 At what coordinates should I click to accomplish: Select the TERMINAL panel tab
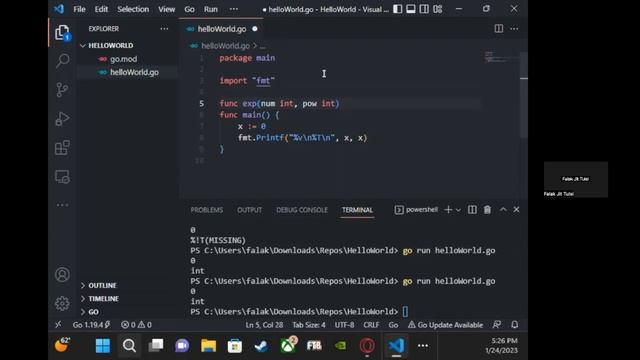(357, 210)
